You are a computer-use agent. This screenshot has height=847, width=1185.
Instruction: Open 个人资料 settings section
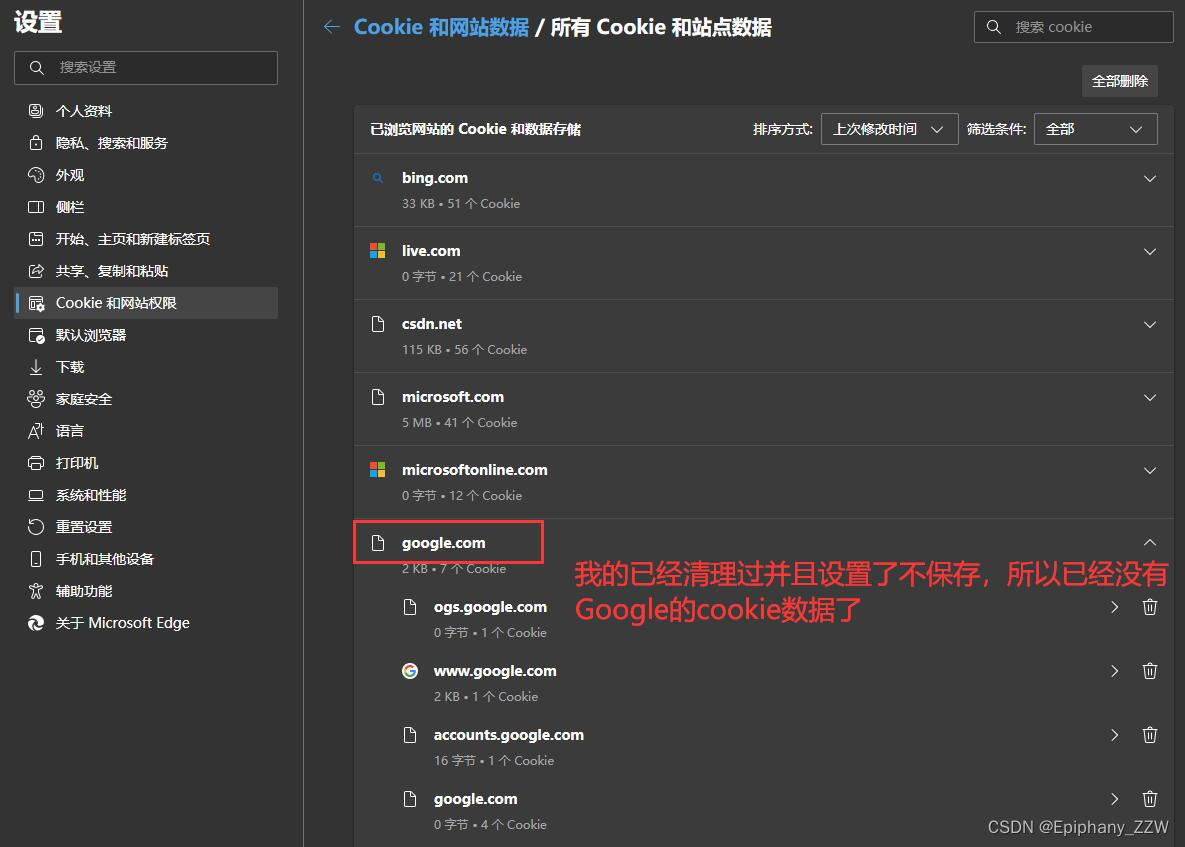pyautogui.click(x=146, y=111)
